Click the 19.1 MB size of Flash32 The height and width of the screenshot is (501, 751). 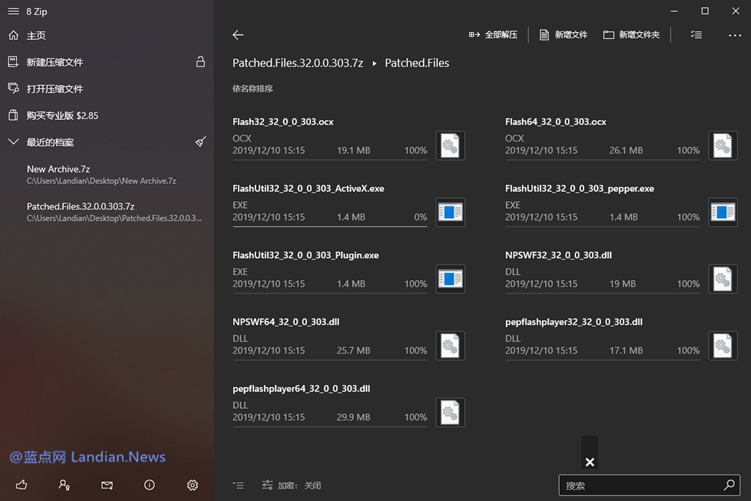(x=353, y=150)
